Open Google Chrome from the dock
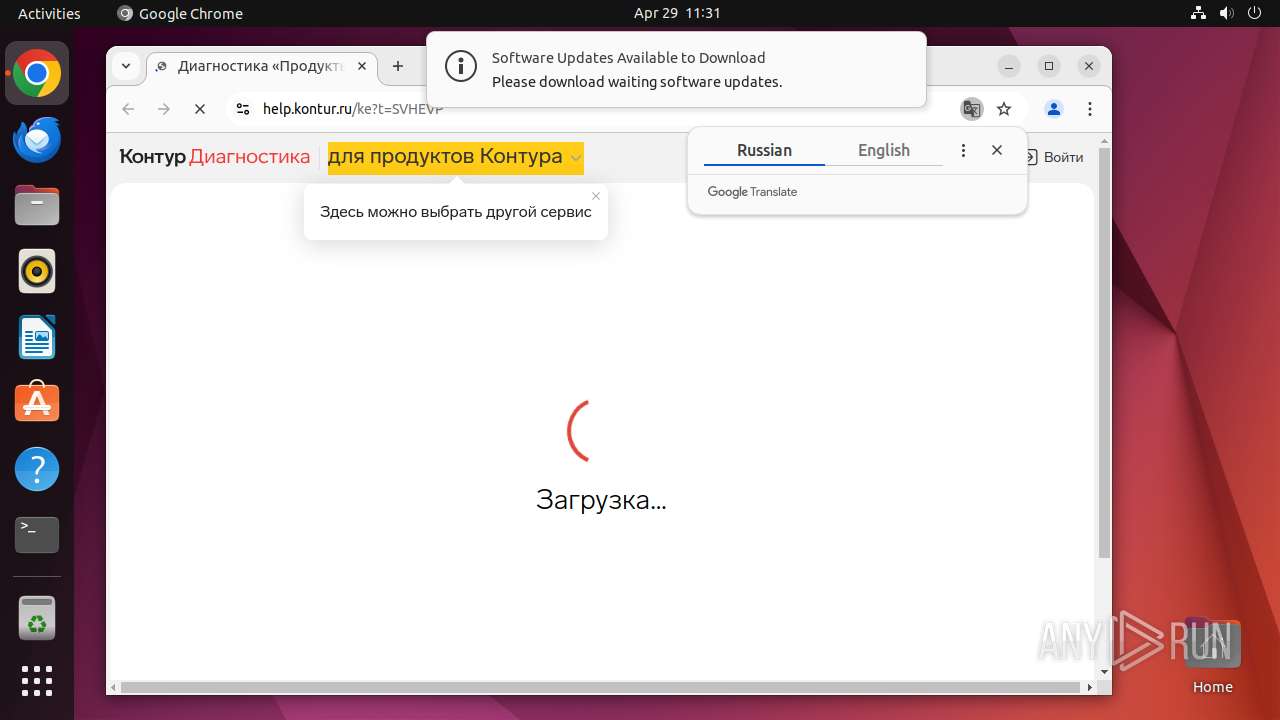Viewport: 1280px width, 720px height. pos(37,74)
